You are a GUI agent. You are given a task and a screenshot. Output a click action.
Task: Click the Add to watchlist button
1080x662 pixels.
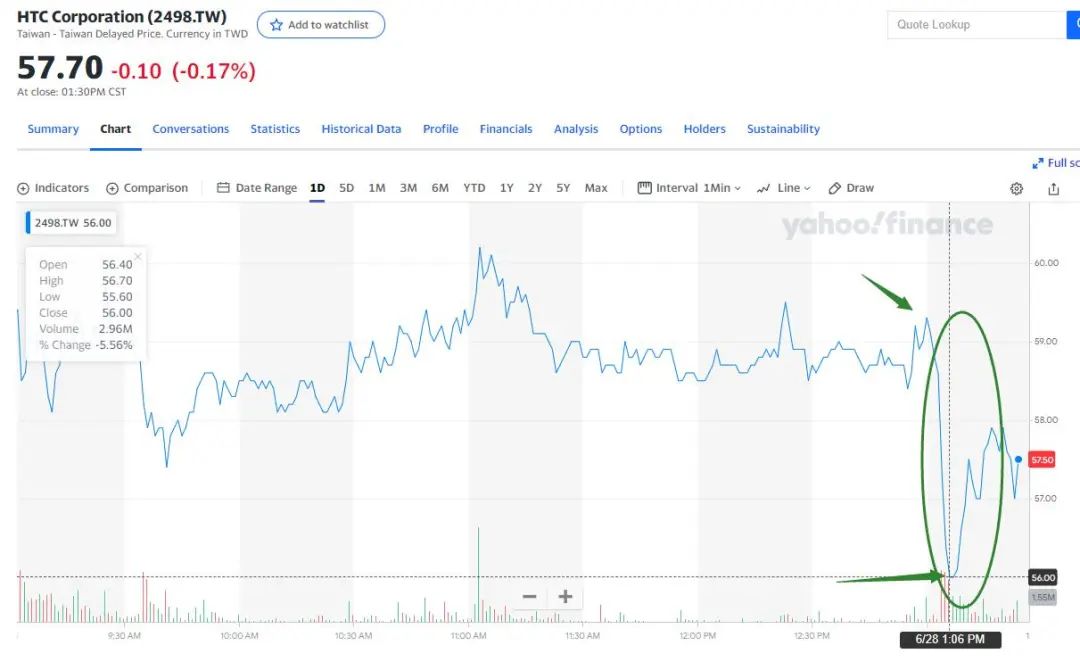click(x=321, y=25)
